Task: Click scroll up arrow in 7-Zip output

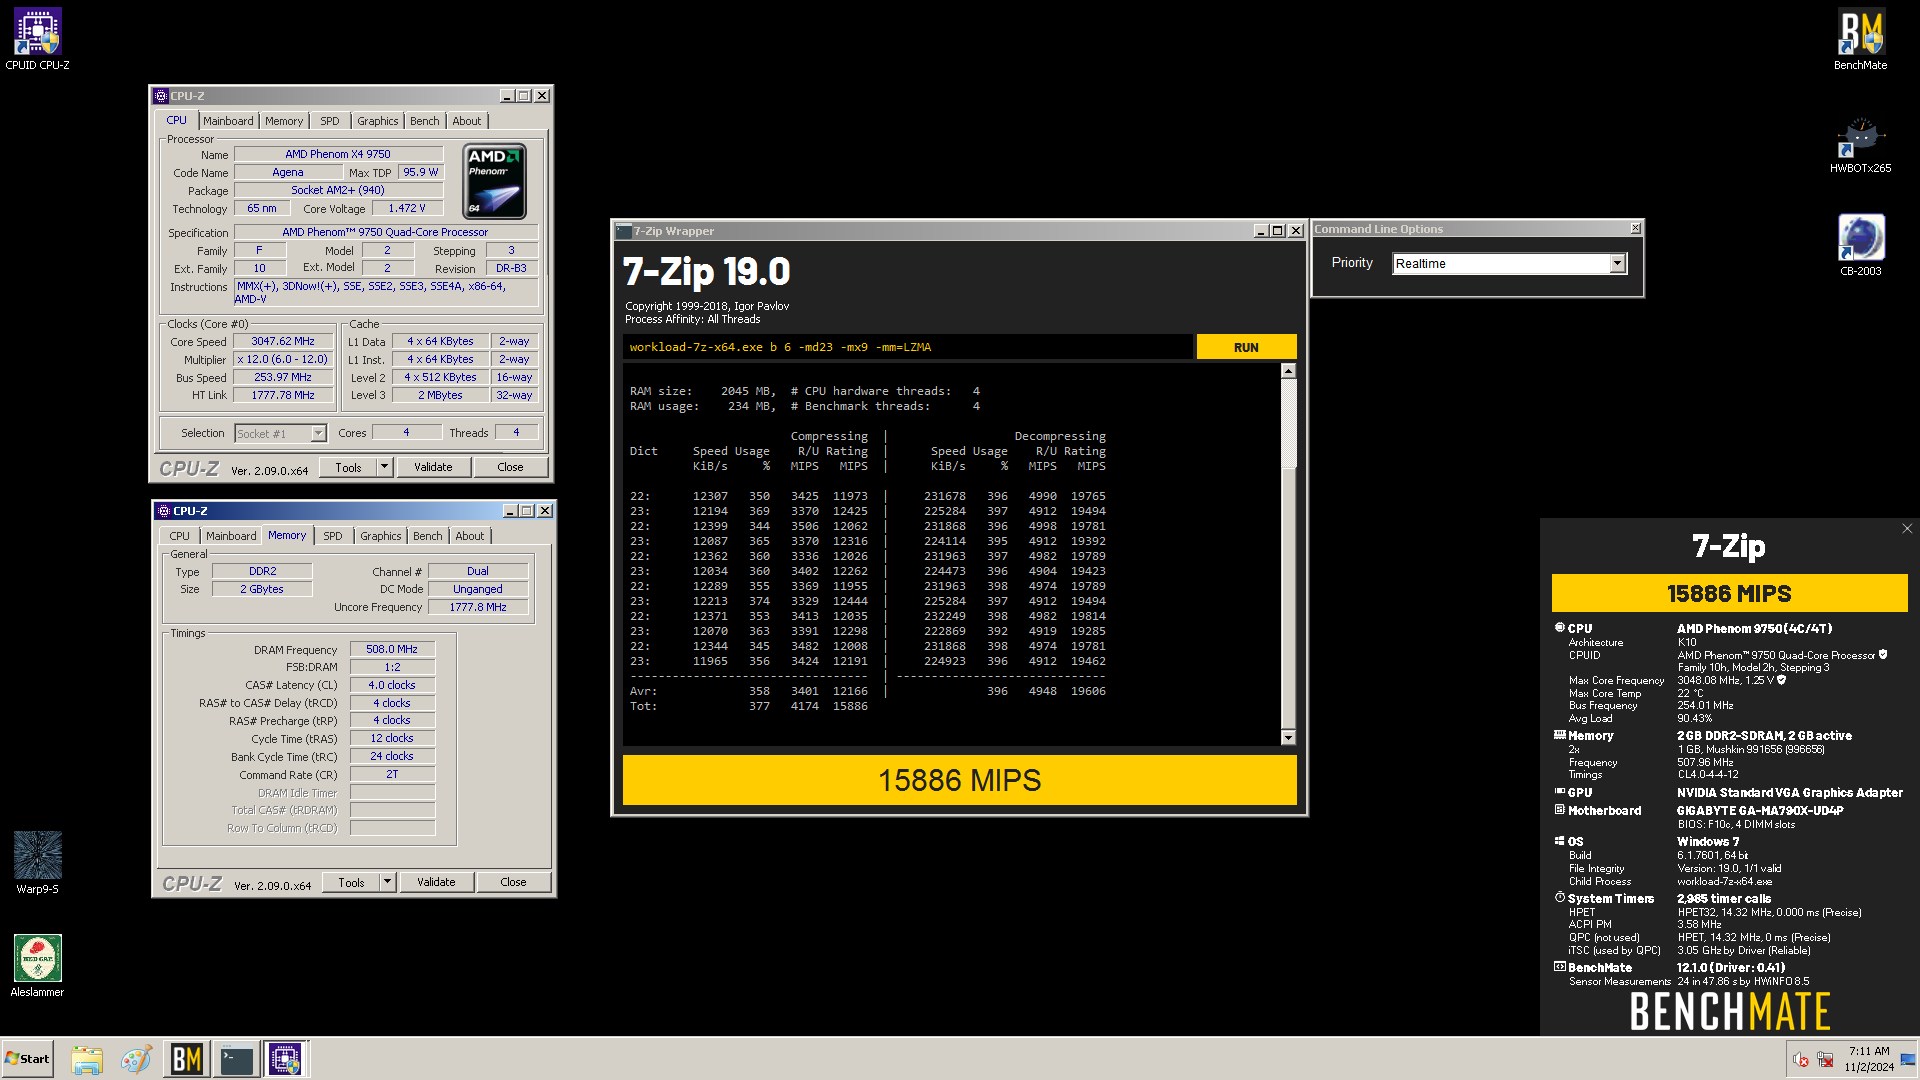Action: pos(1288,371)
